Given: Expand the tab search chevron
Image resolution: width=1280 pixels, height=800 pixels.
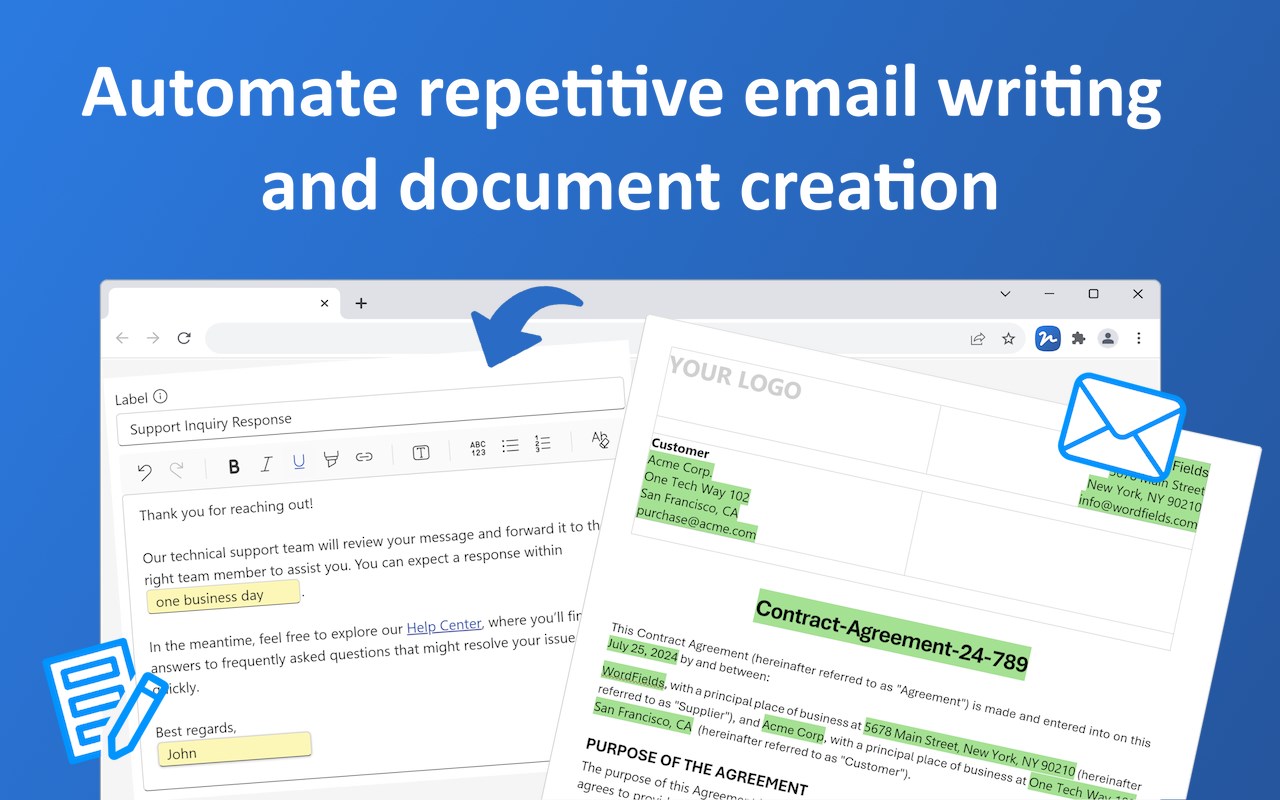Looking at the screenshot, I should (x=1006, y=294).
